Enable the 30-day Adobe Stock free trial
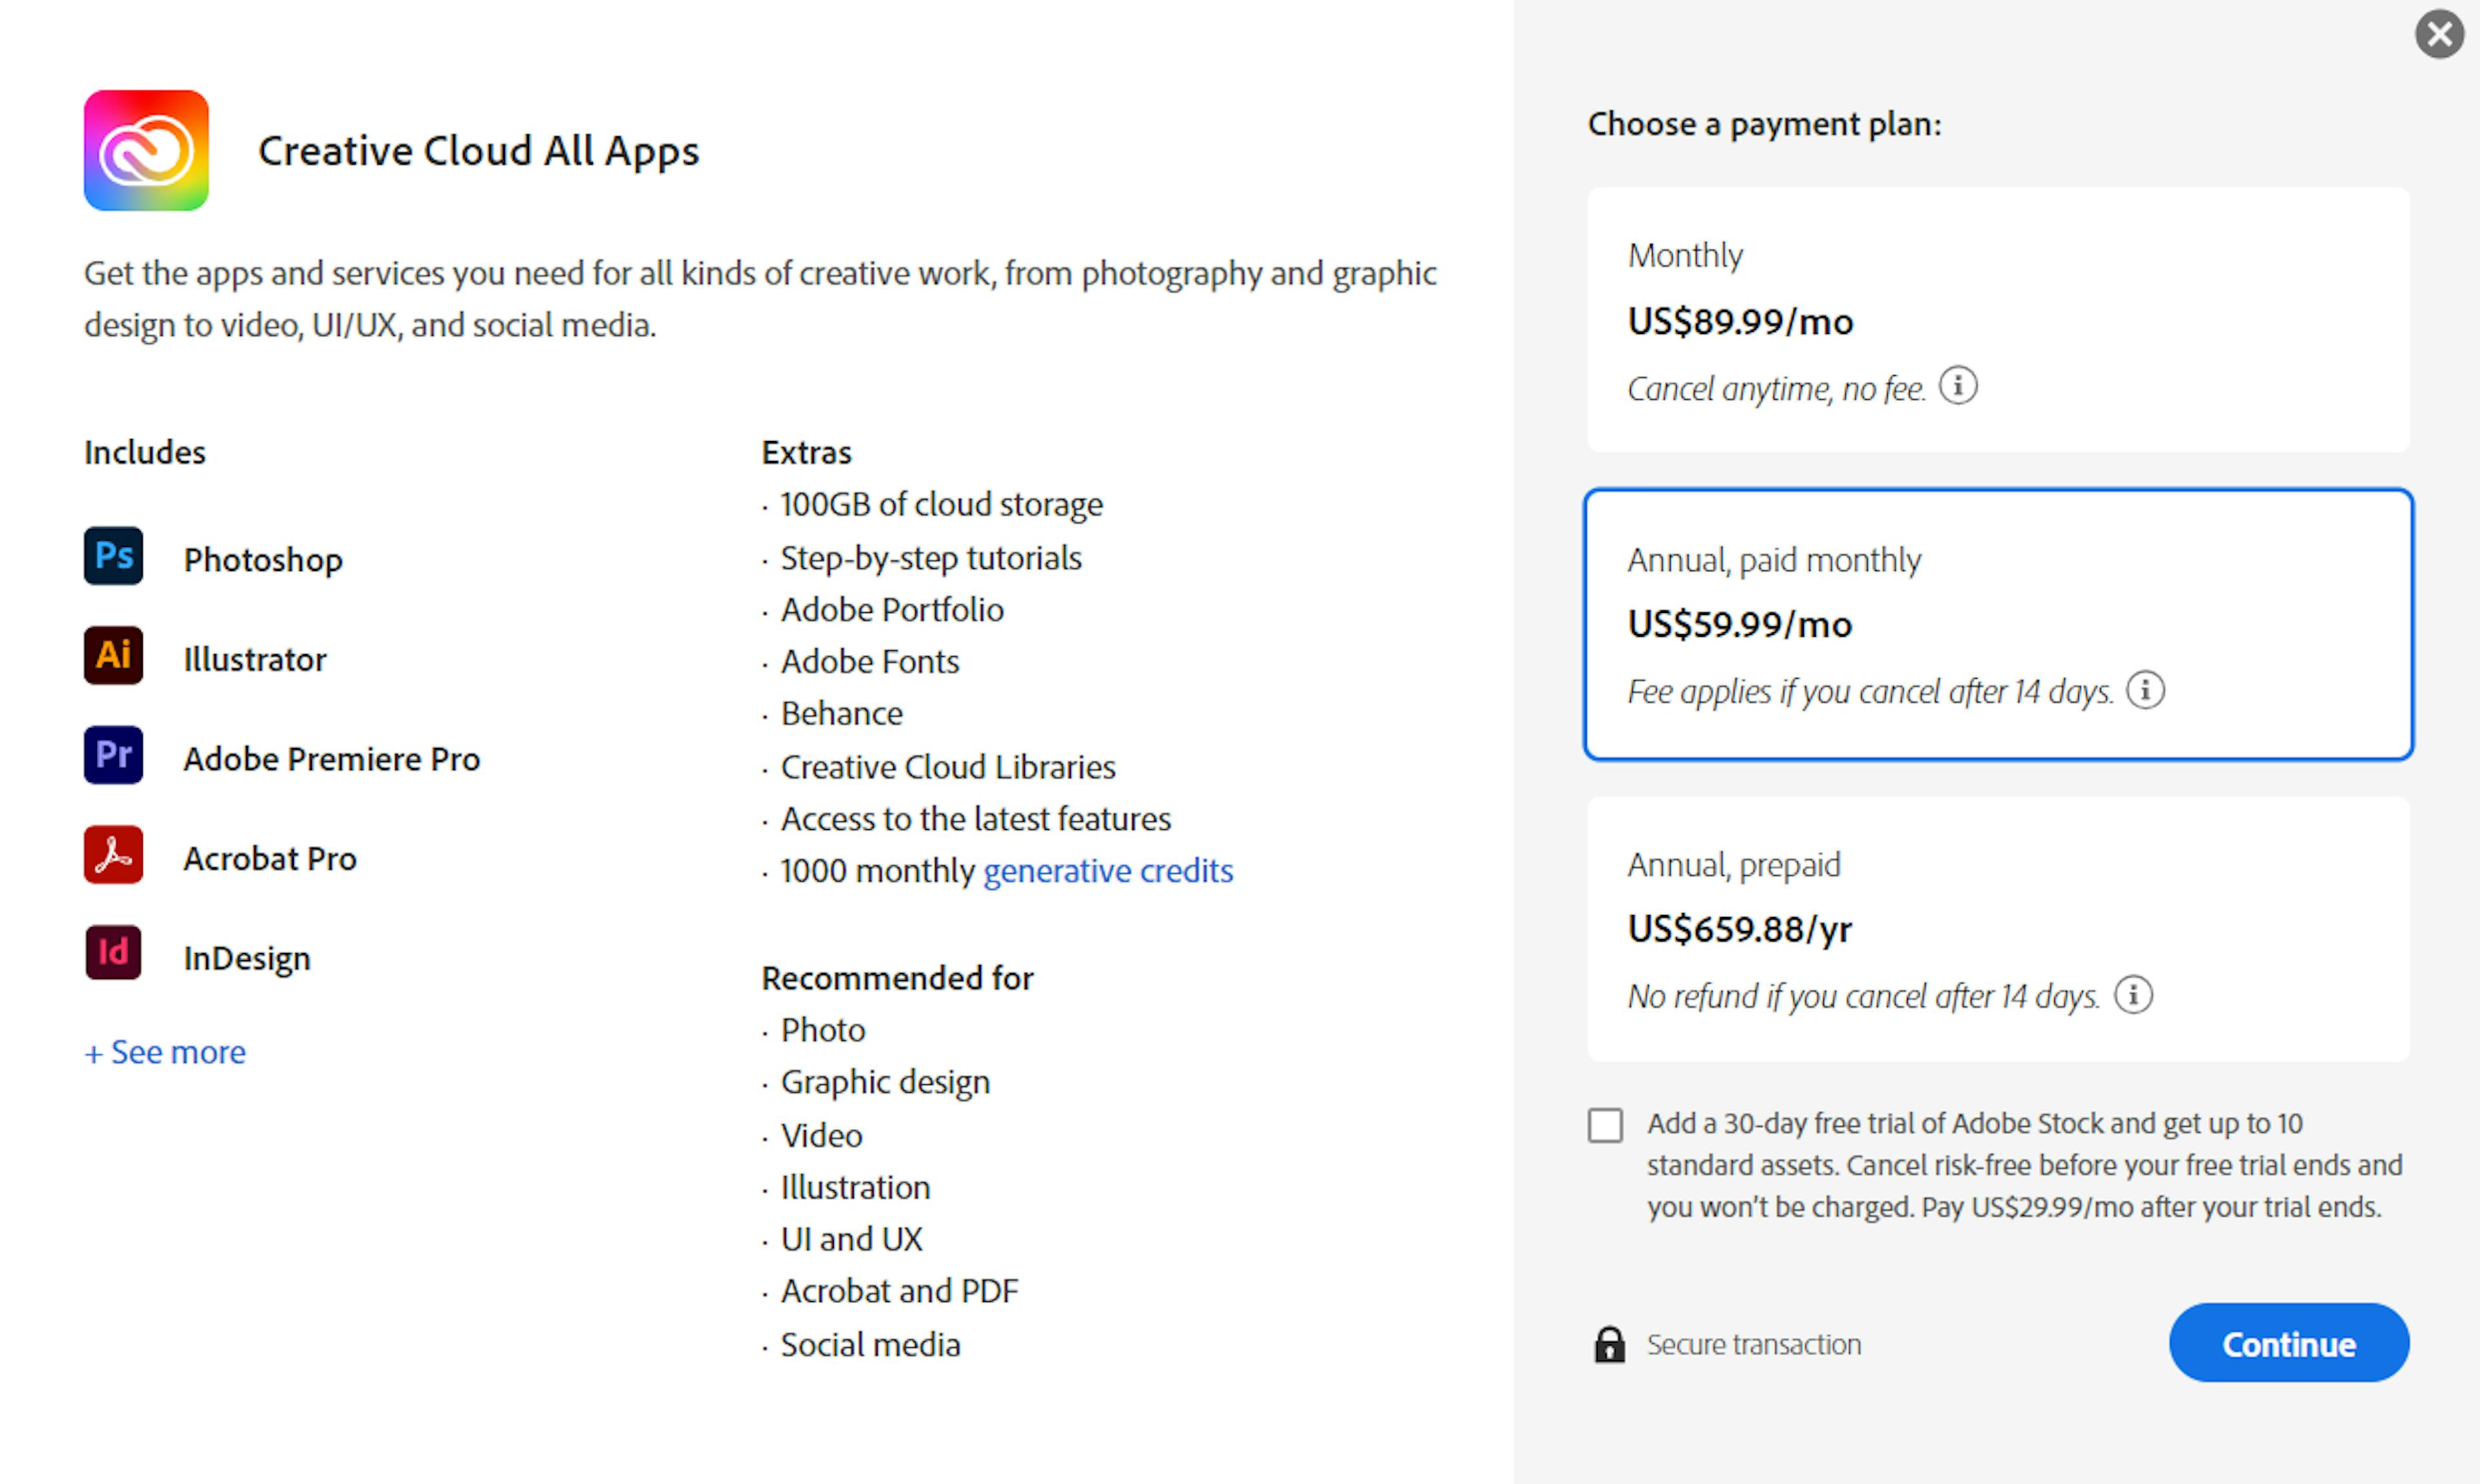This screenshot has height=1484, width=2480. click(x=1605, y=1126)
